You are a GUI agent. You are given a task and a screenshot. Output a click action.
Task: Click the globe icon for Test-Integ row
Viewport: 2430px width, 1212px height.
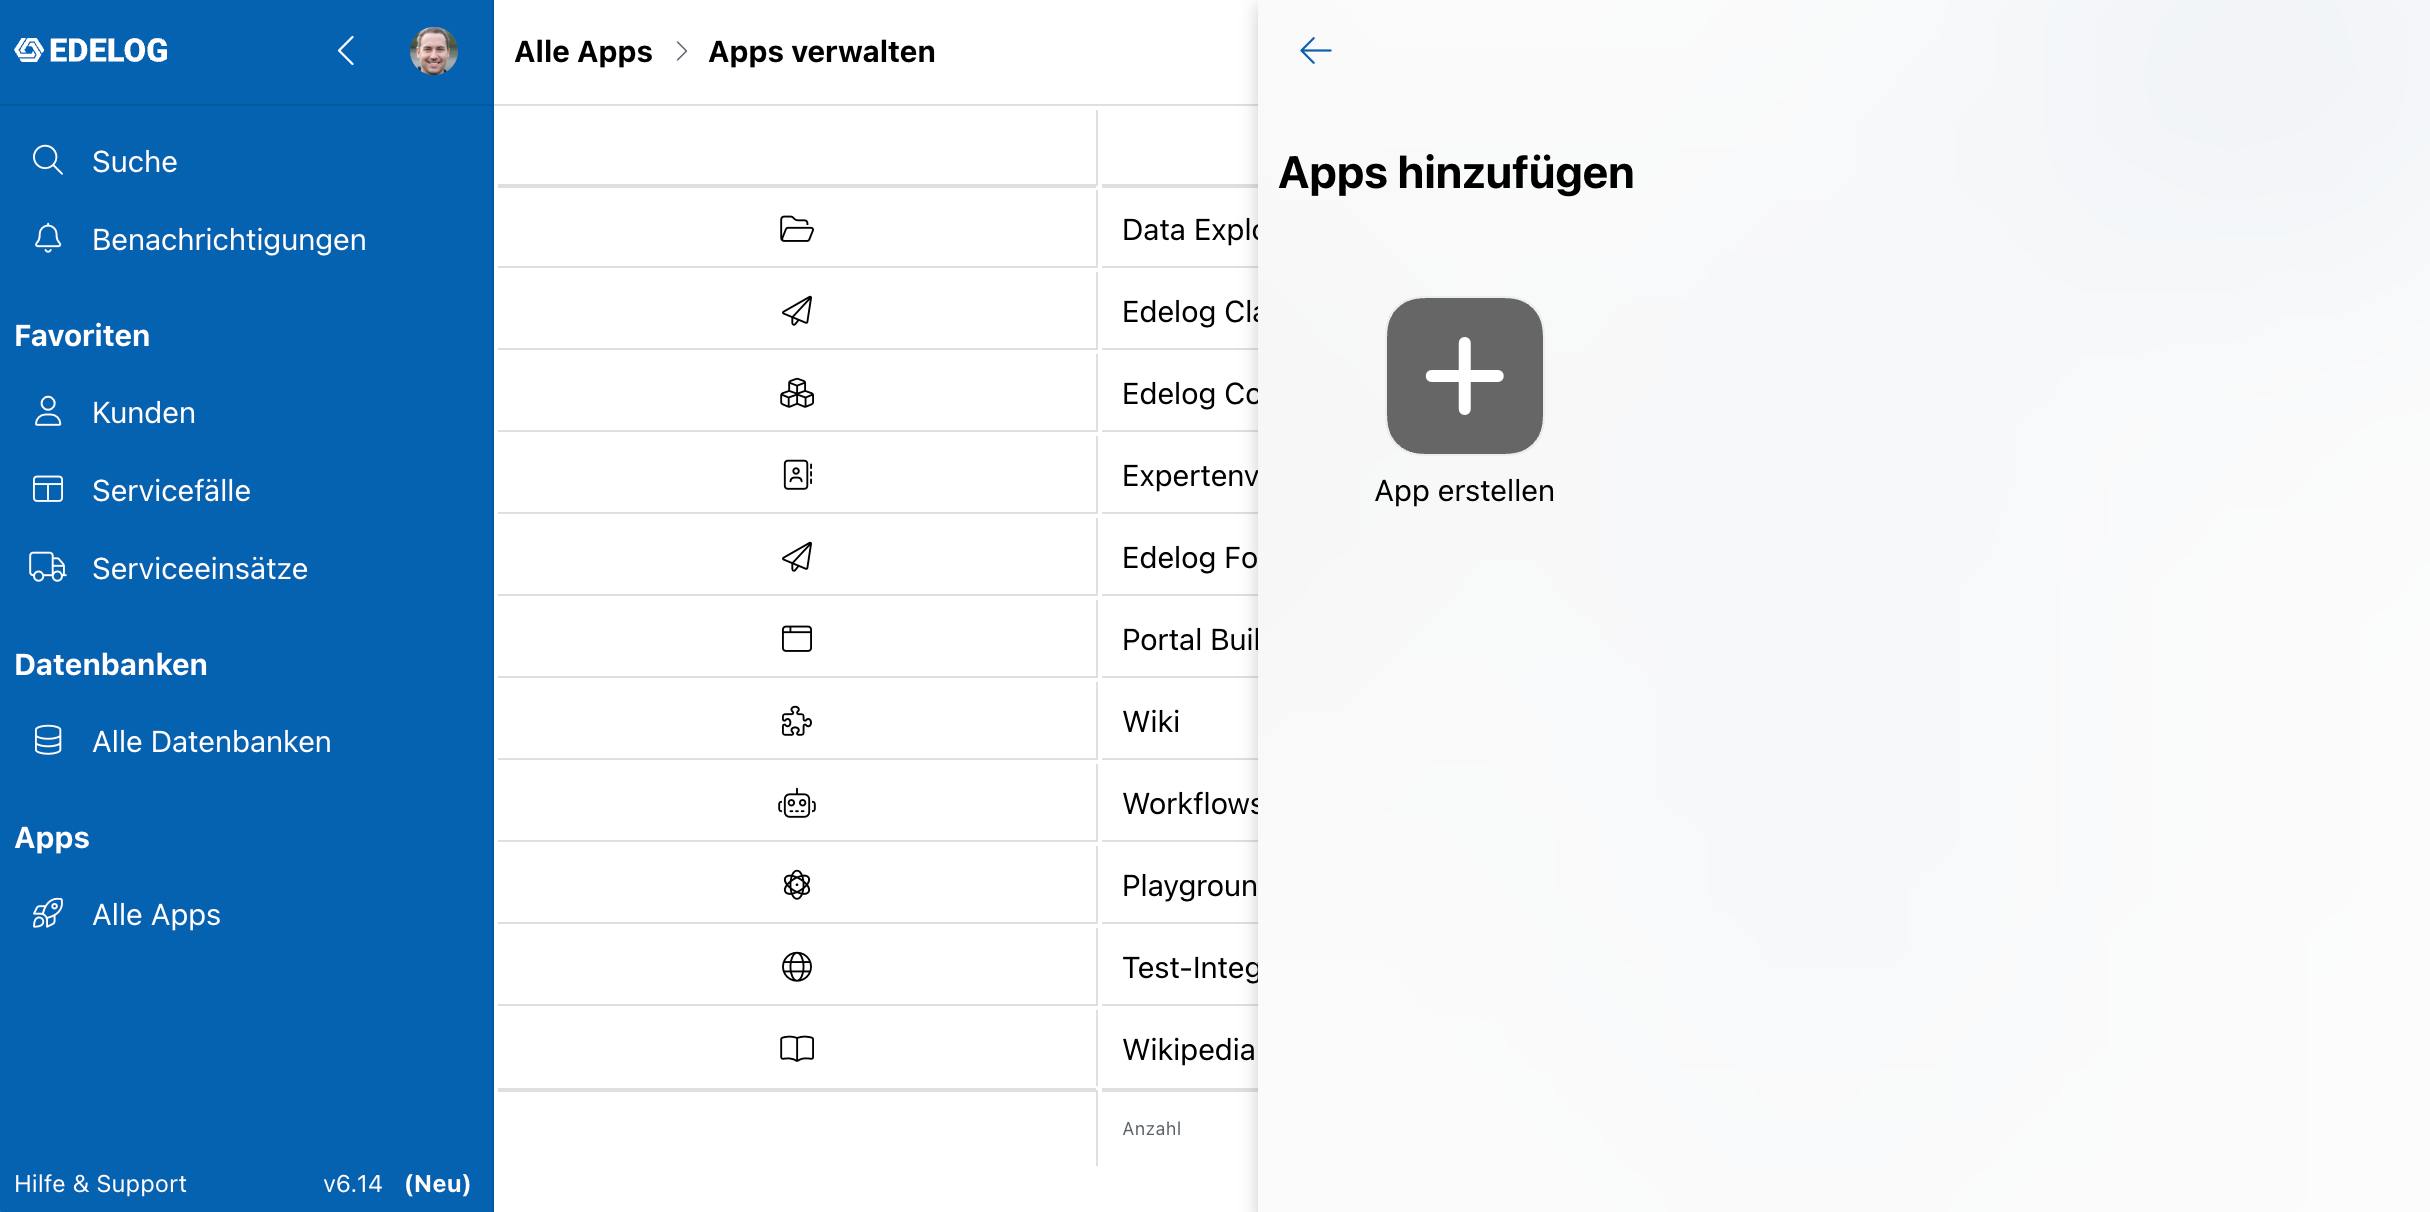point(797,967)
